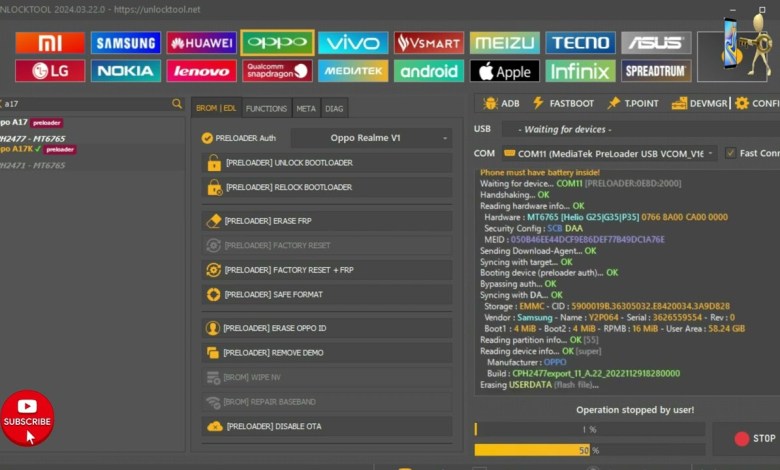The height and width of the screenshot is (470, 780).
Task: Open the Vivo brand section
Action: click(353, 43)
